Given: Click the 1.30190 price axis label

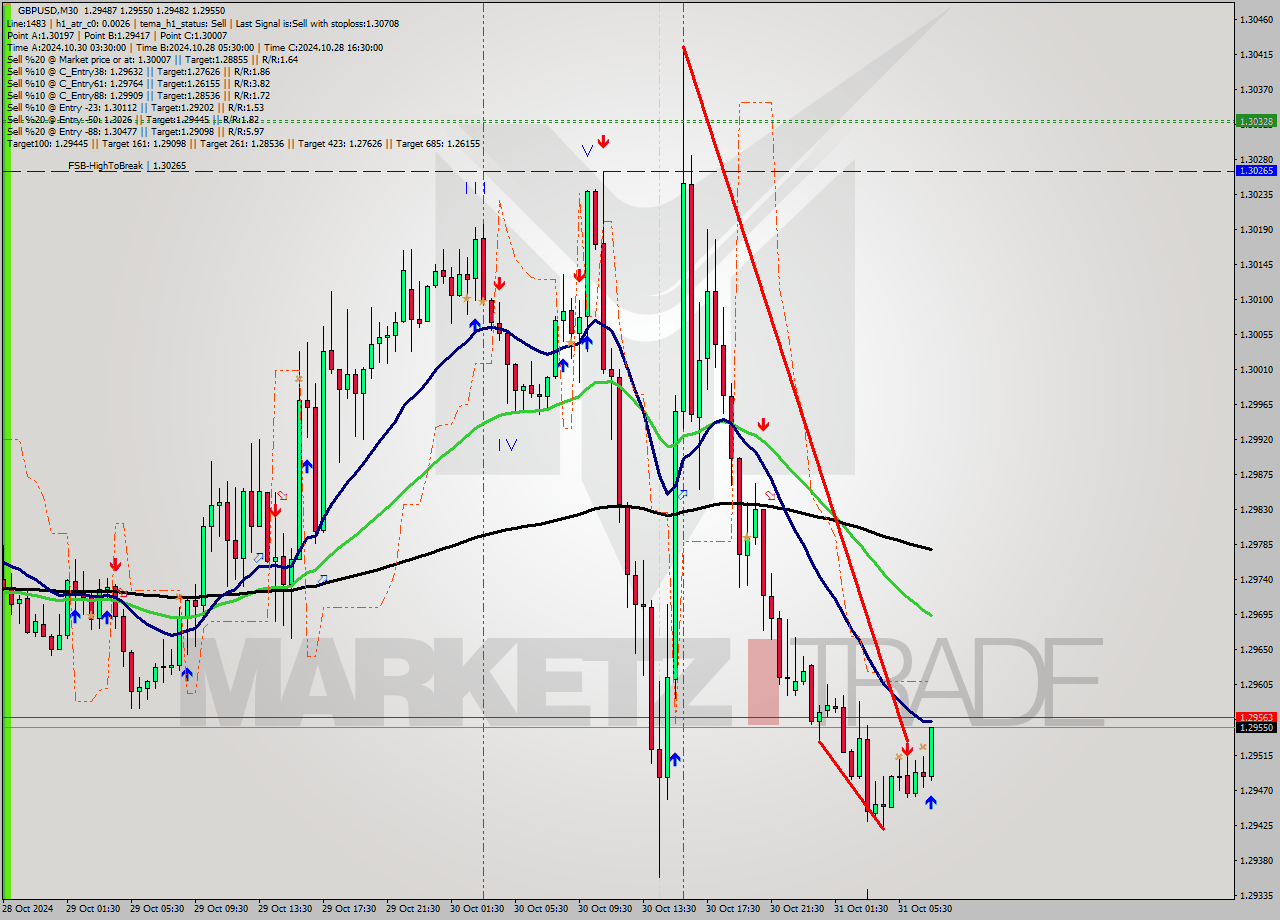Looking at the screenshot, I should (1256, 229).
